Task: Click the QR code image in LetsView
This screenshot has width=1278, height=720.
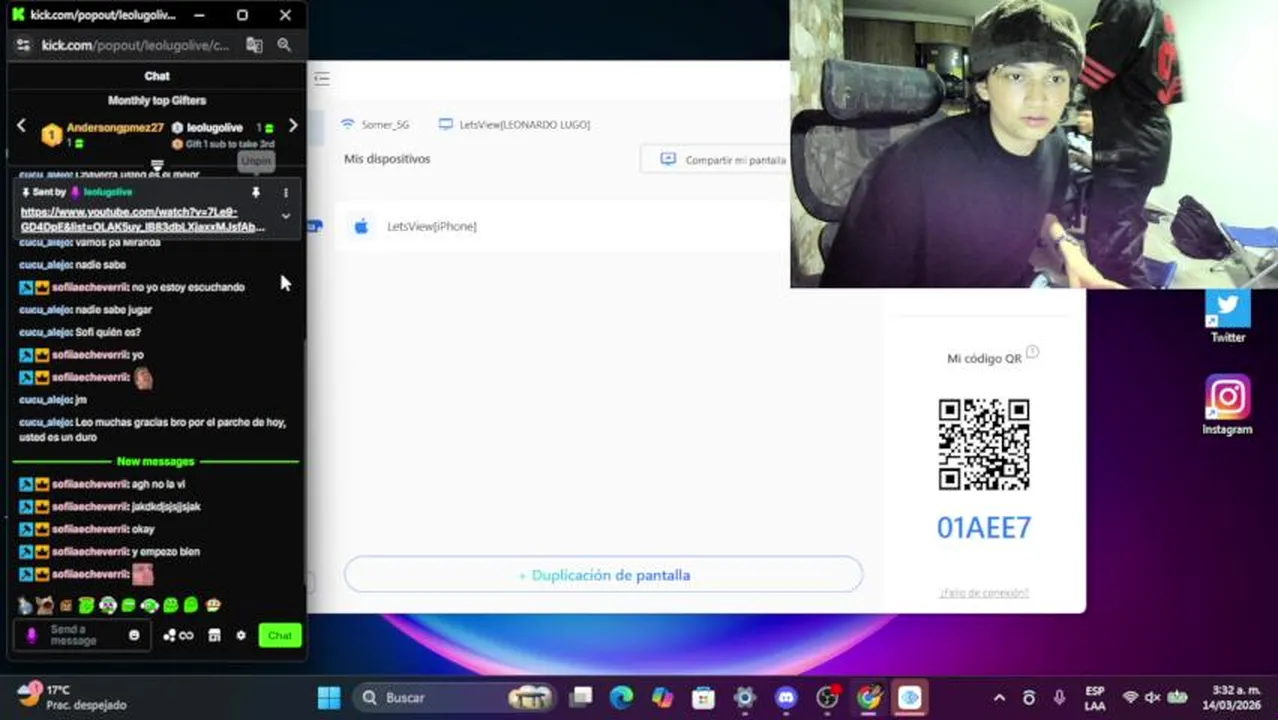Action: (984, 445)
